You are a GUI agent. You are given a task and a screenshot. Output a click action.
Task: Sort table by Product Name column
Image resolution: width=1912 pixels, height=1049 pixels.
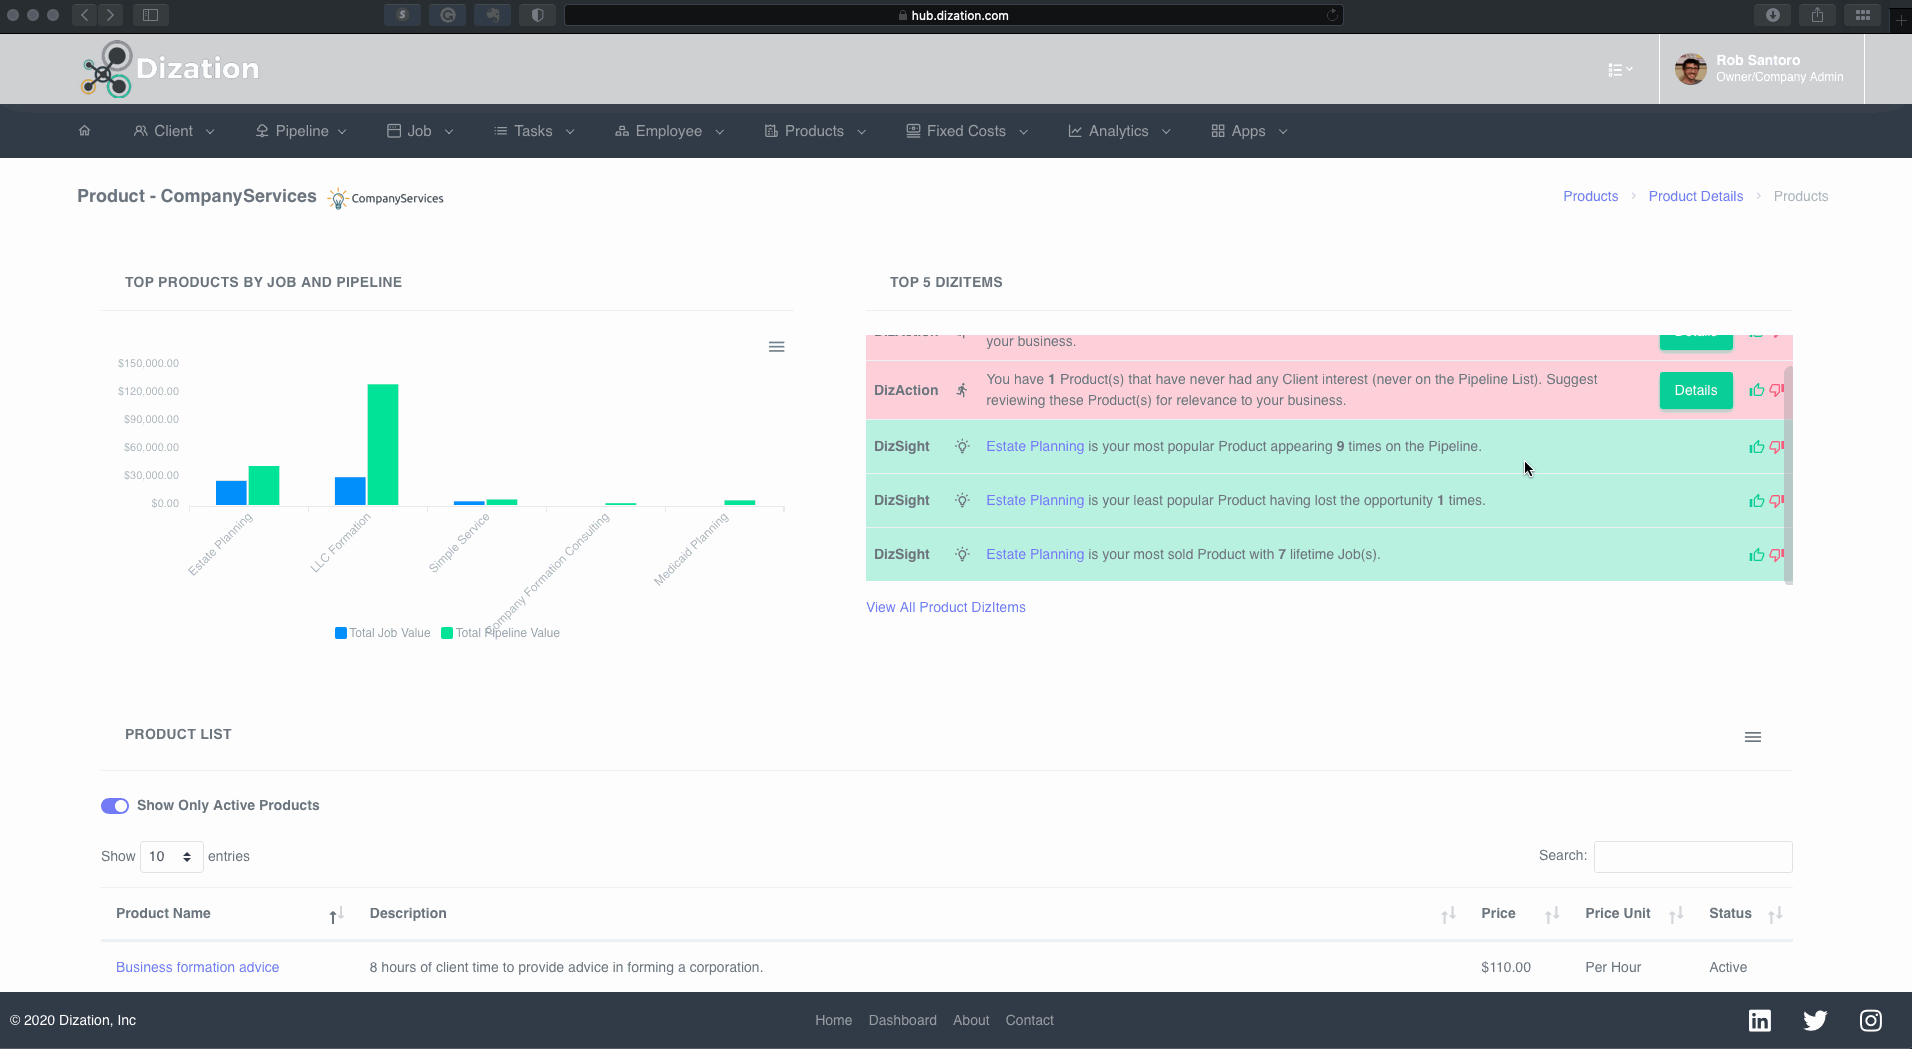point(230,914)
